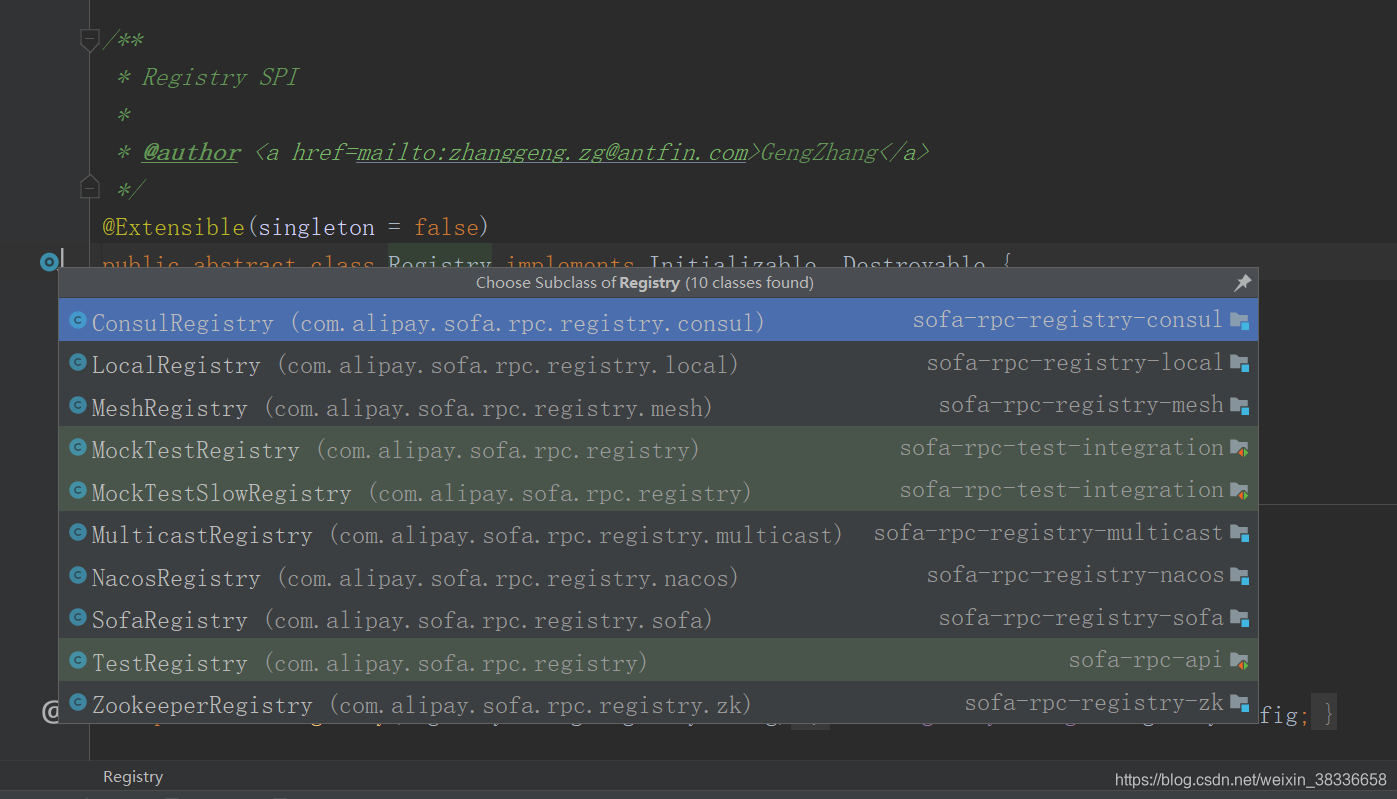The image size is (1397, 799).
Task: Click the sofa-rpc-registry-consul module name
Action: click(1068, 320)
